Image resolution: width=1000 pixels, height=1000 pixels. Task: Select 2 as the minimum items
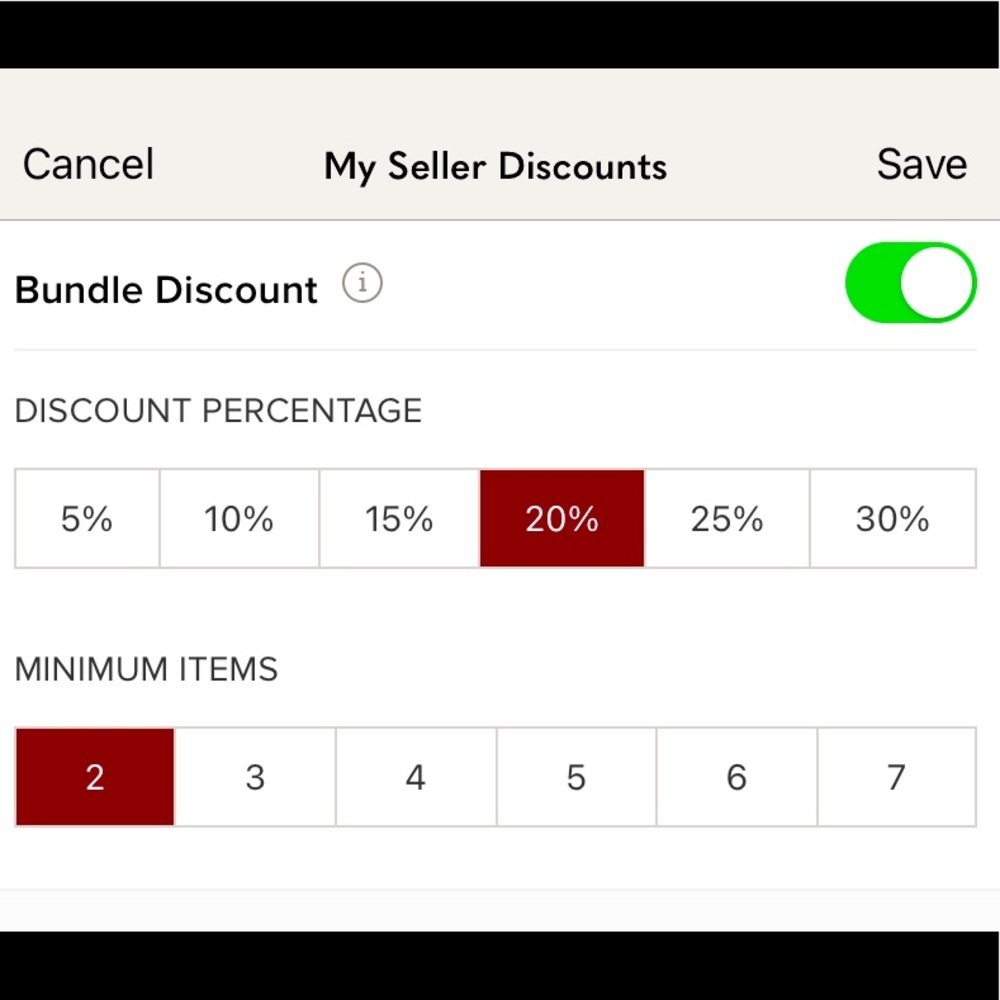point(93,777)
